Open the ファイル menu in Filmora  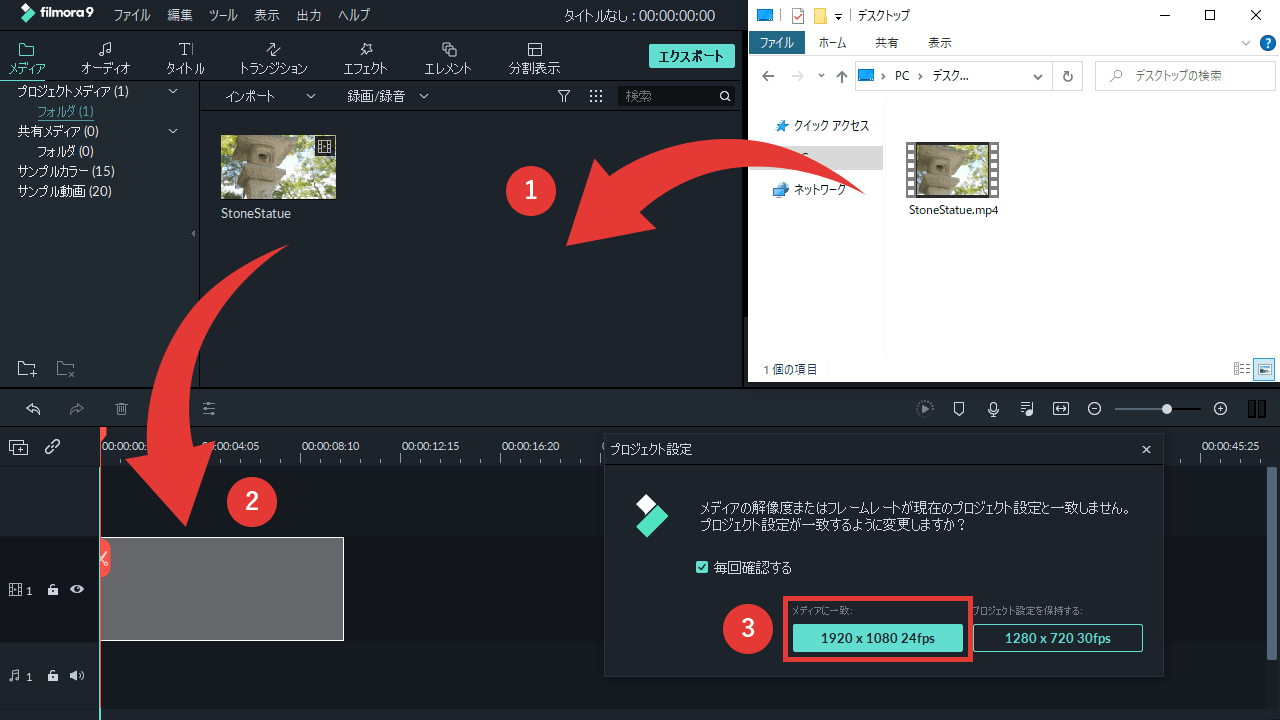[132, 15]
